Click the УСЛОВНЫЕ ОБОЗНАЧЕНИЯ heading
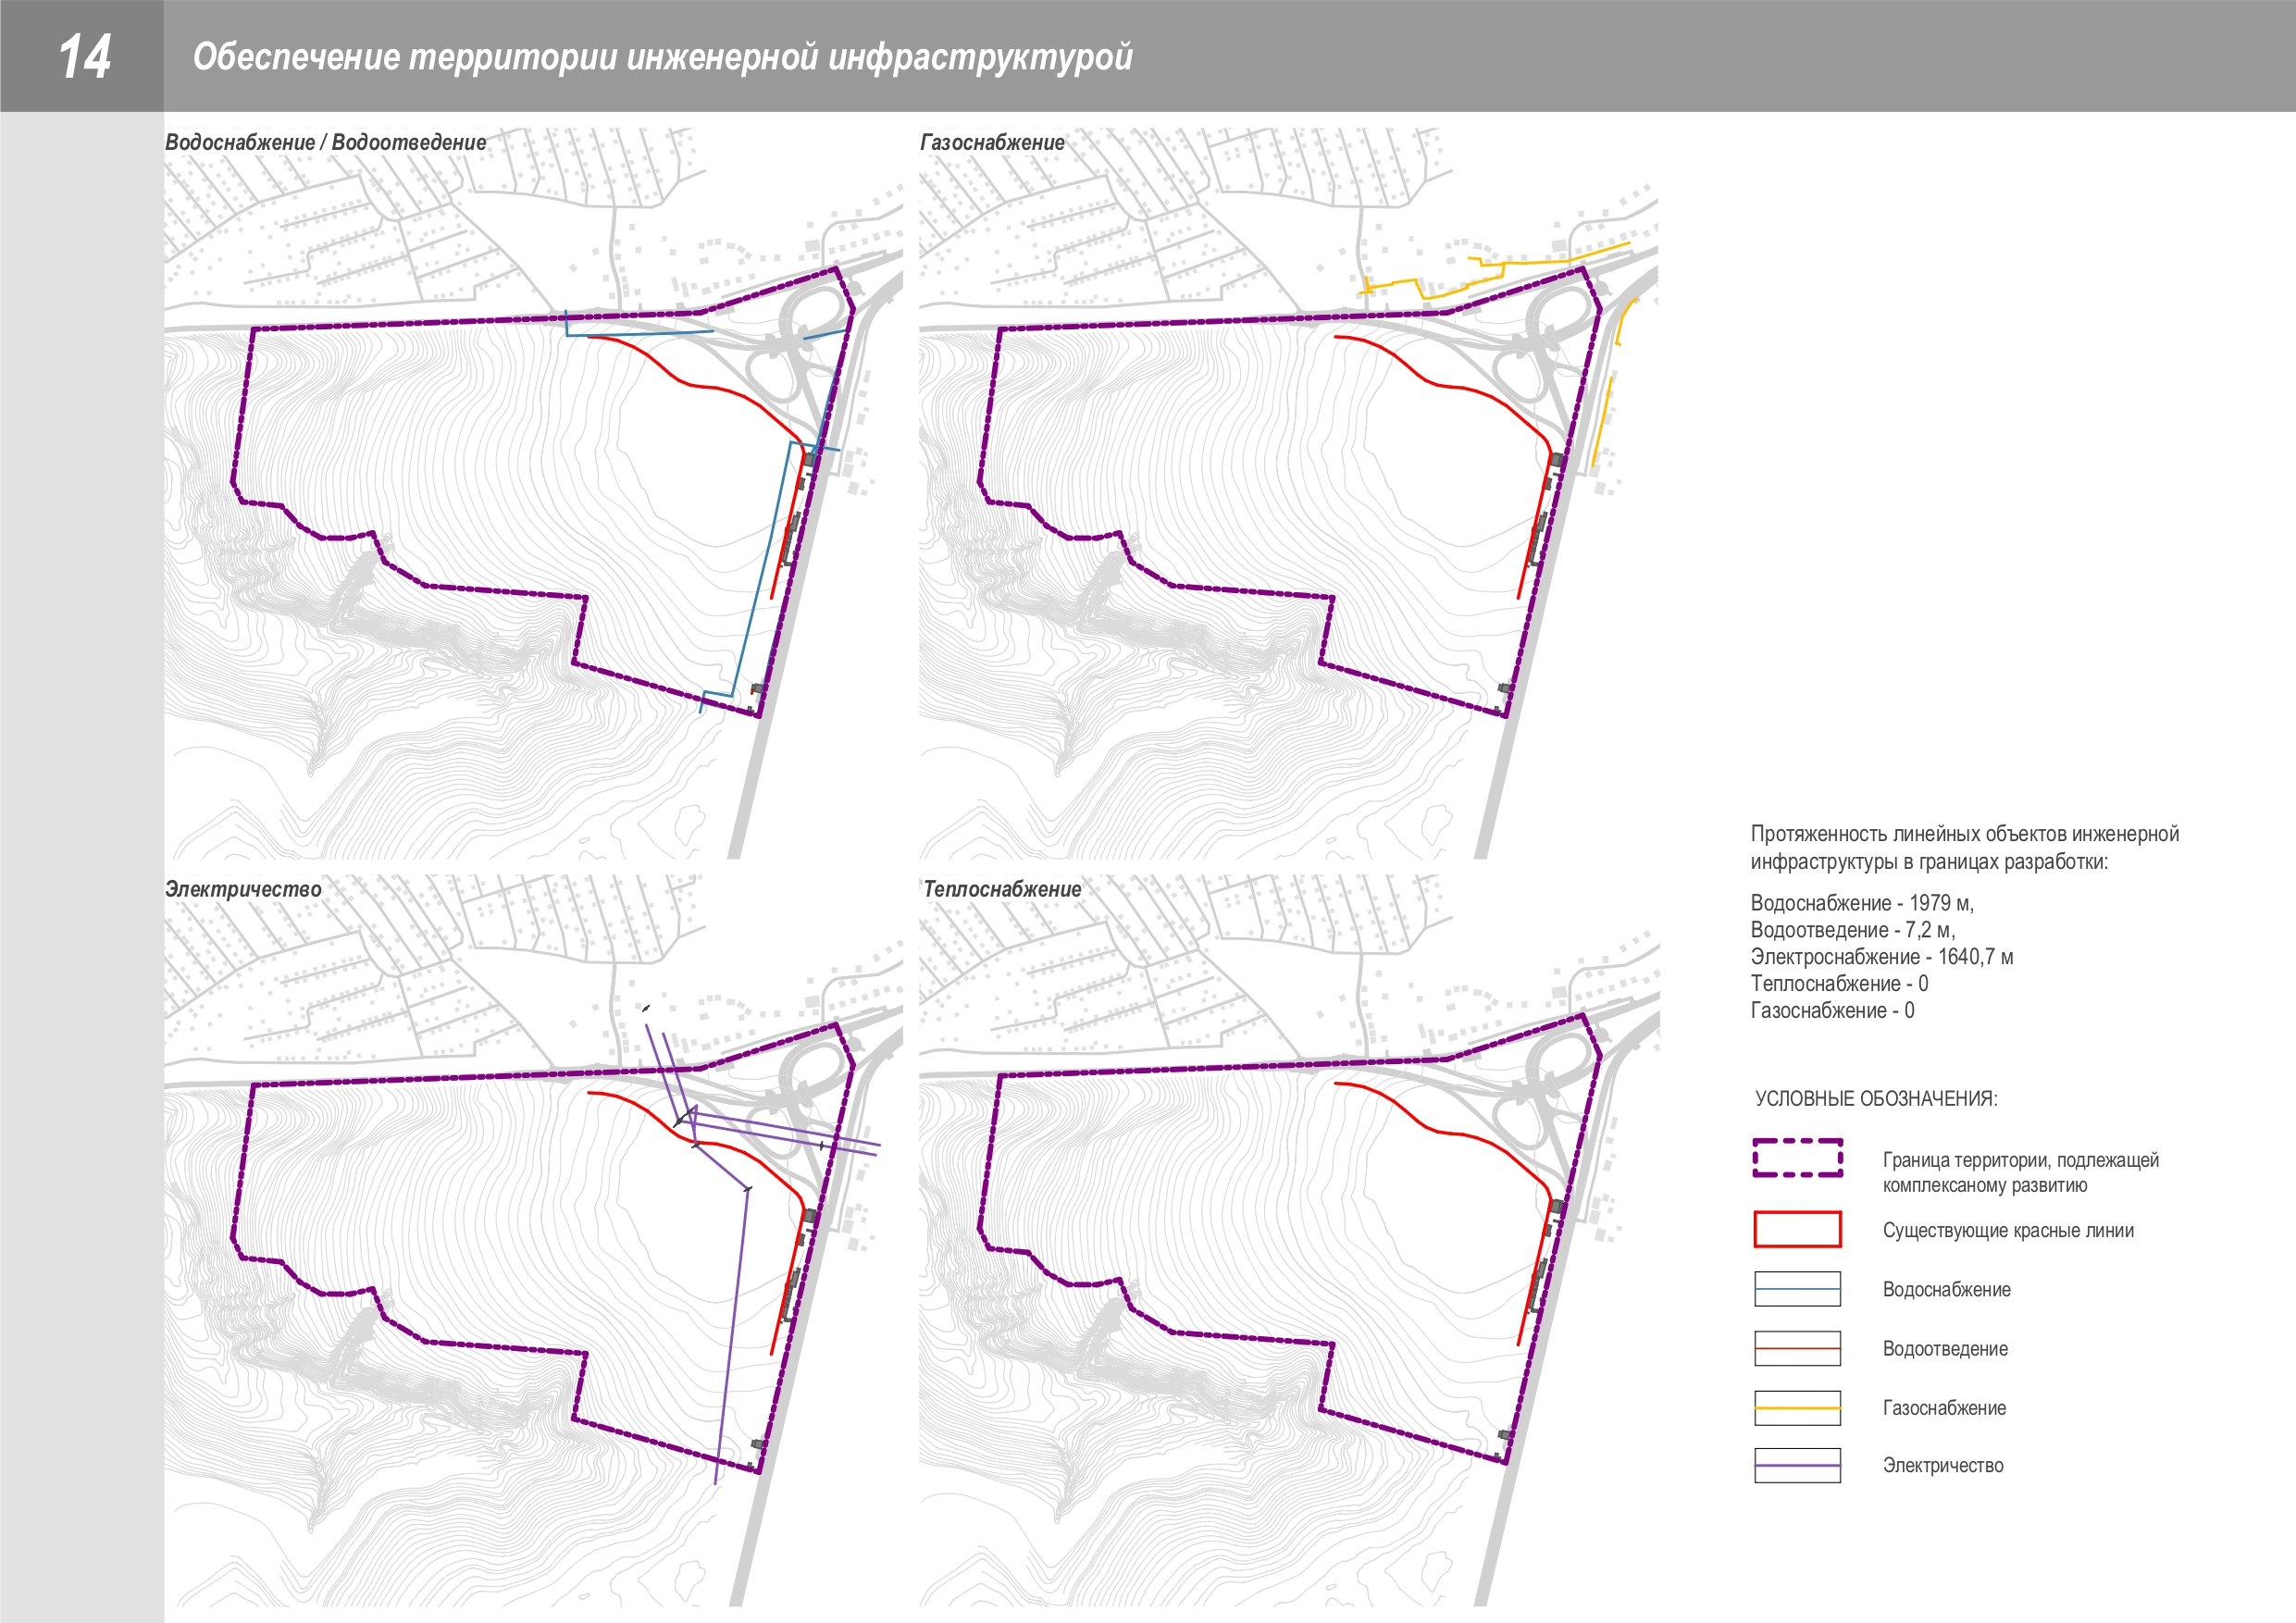The height and width of the screenshot is (1623, 2296). [x=1876, y=1098]
